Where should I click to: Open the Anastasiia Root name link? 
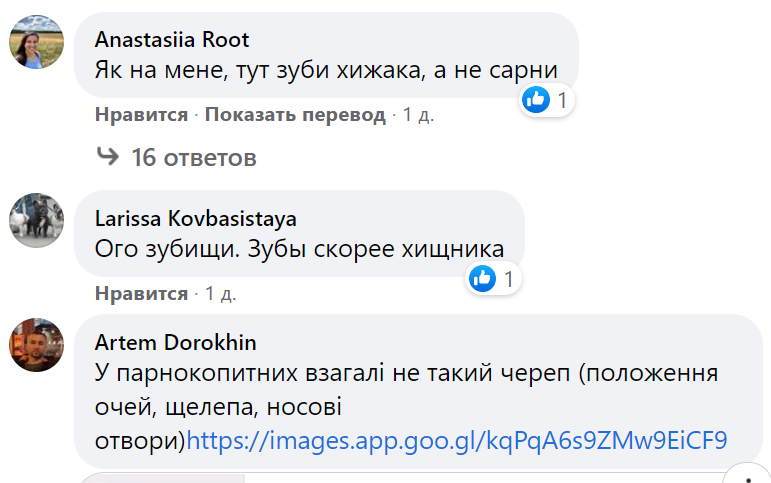pyautogui.click(x=172, y=40)
